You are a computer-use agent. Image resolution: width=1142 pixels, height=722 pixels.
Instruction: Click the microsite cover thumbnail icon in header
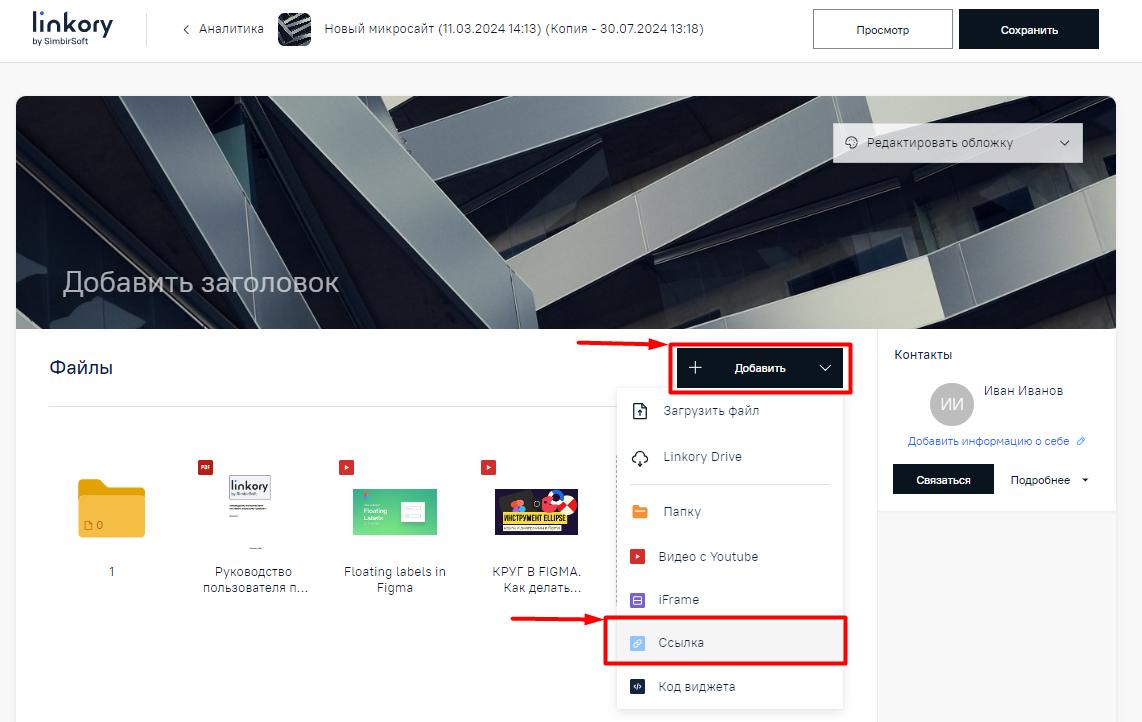pos(294,30)
